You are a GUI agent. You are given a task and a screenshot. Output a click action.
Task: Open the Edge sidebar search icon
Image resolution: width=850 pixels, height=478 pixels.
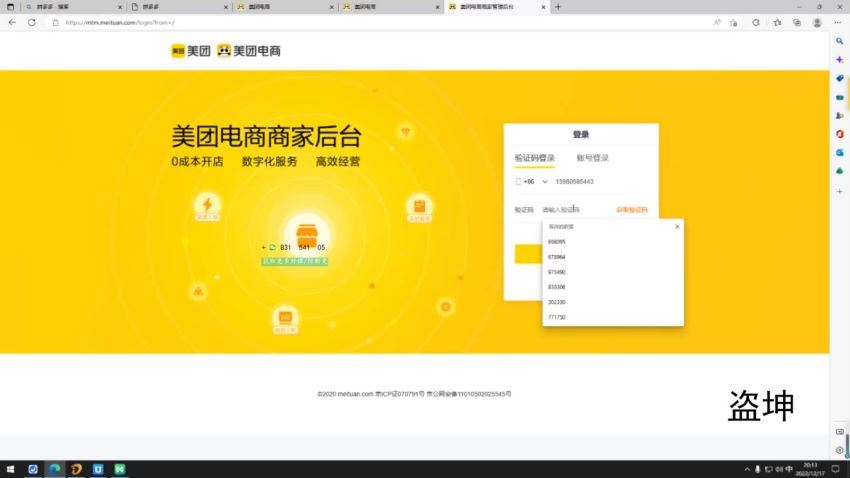(x=840, y=41)
